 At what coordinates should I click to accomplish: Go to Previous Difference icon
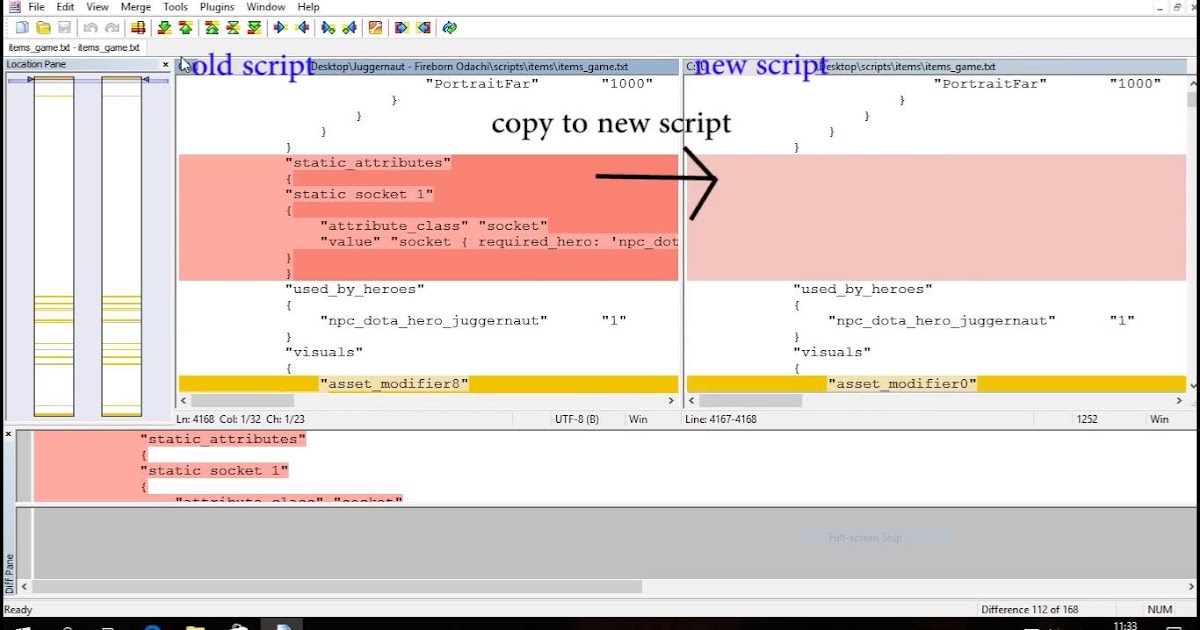click(186, 28)
